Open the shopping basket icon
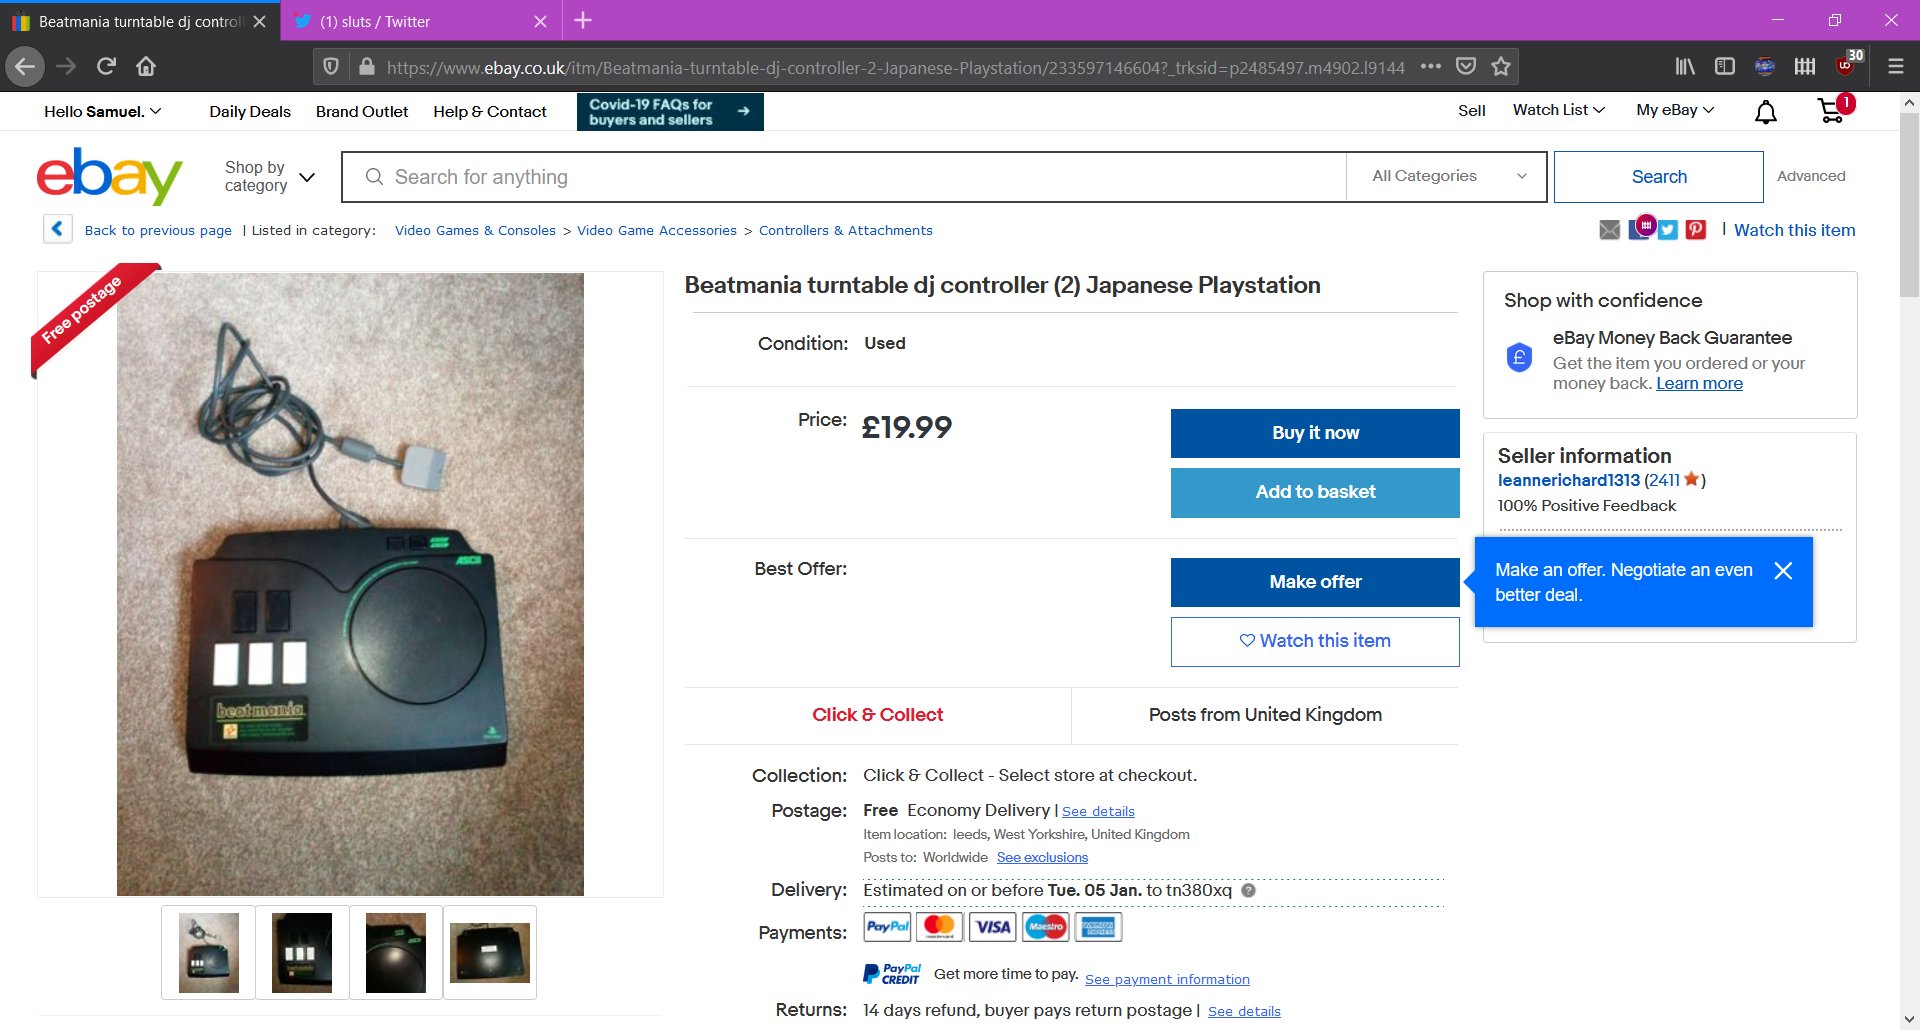1920x1030 pixels. 1832,111
